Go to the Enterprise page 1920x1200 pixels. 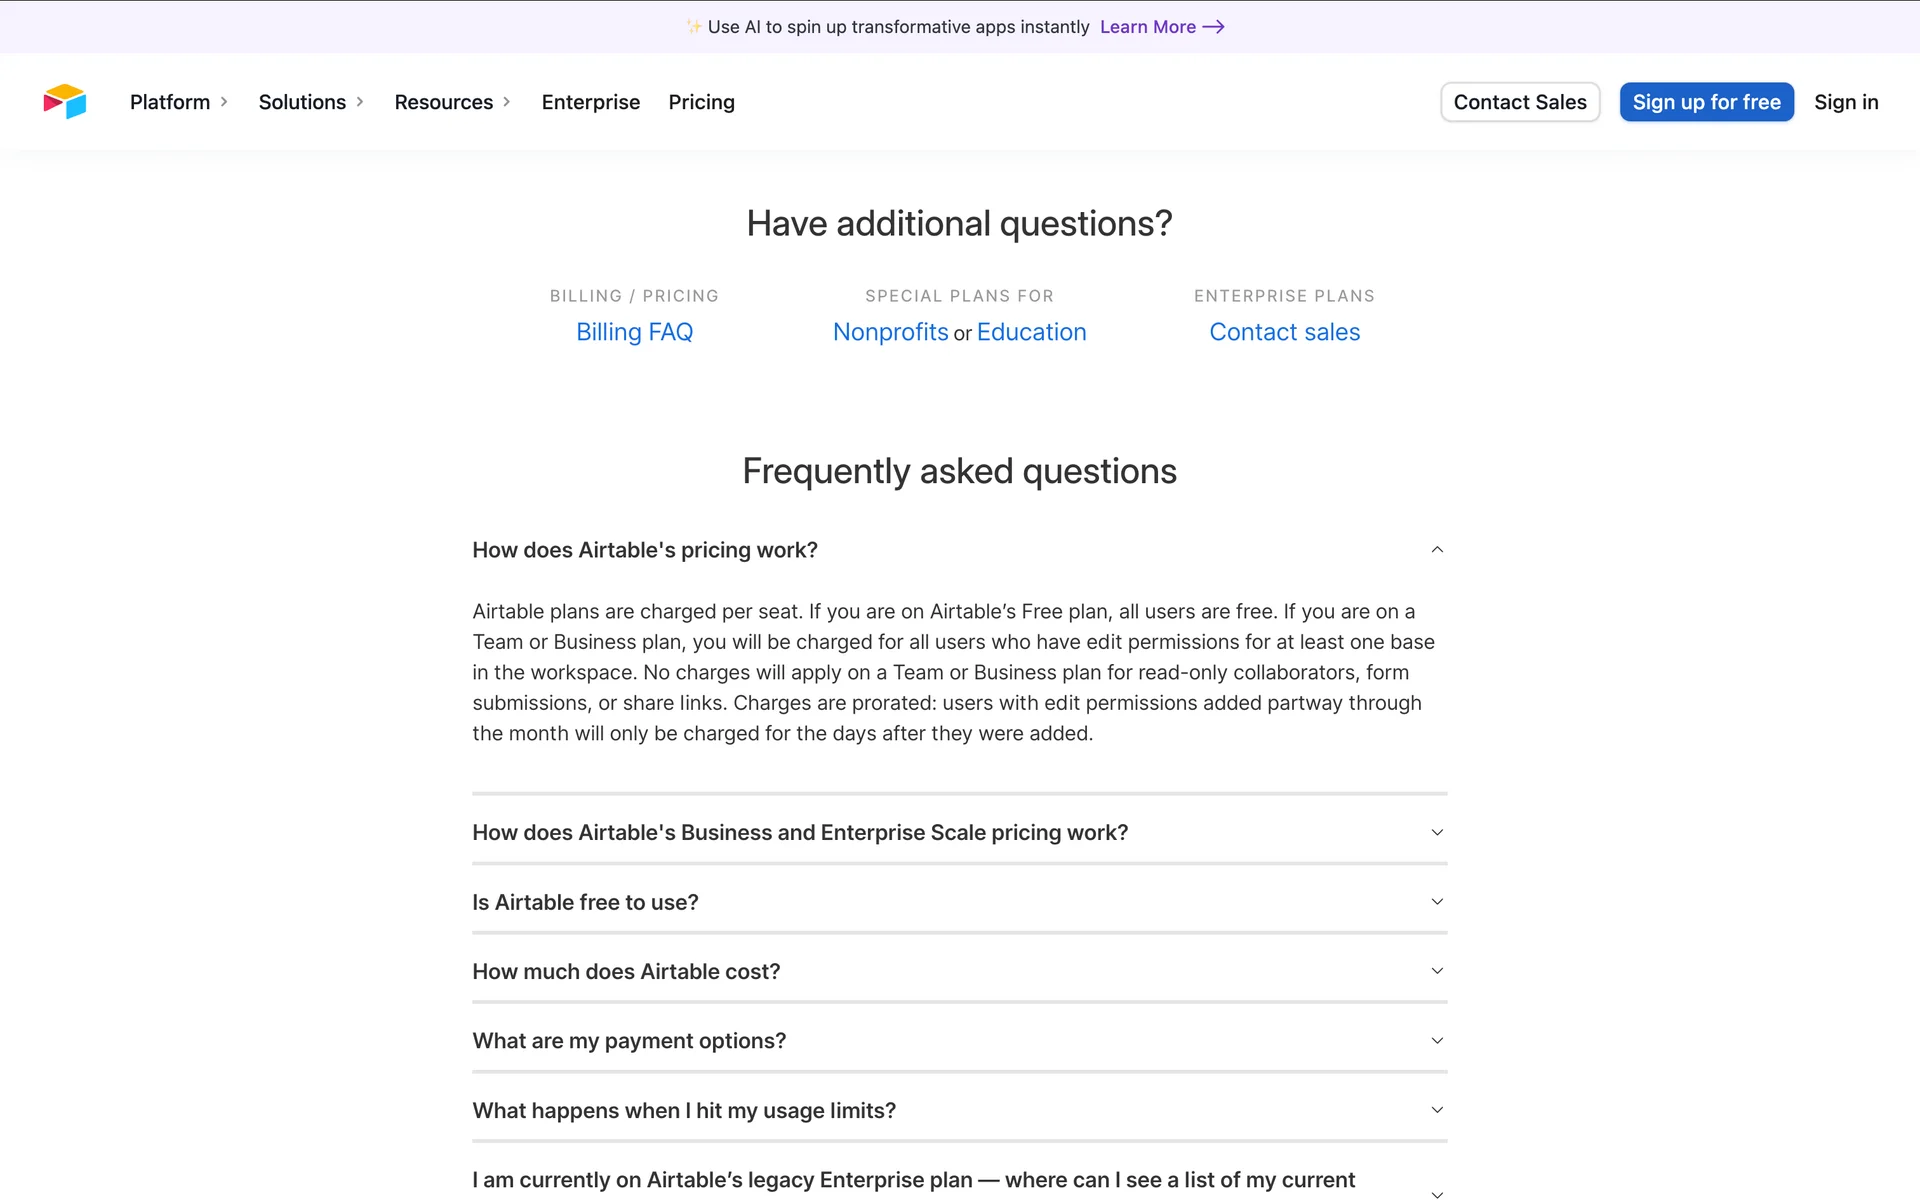click(590, 102)
